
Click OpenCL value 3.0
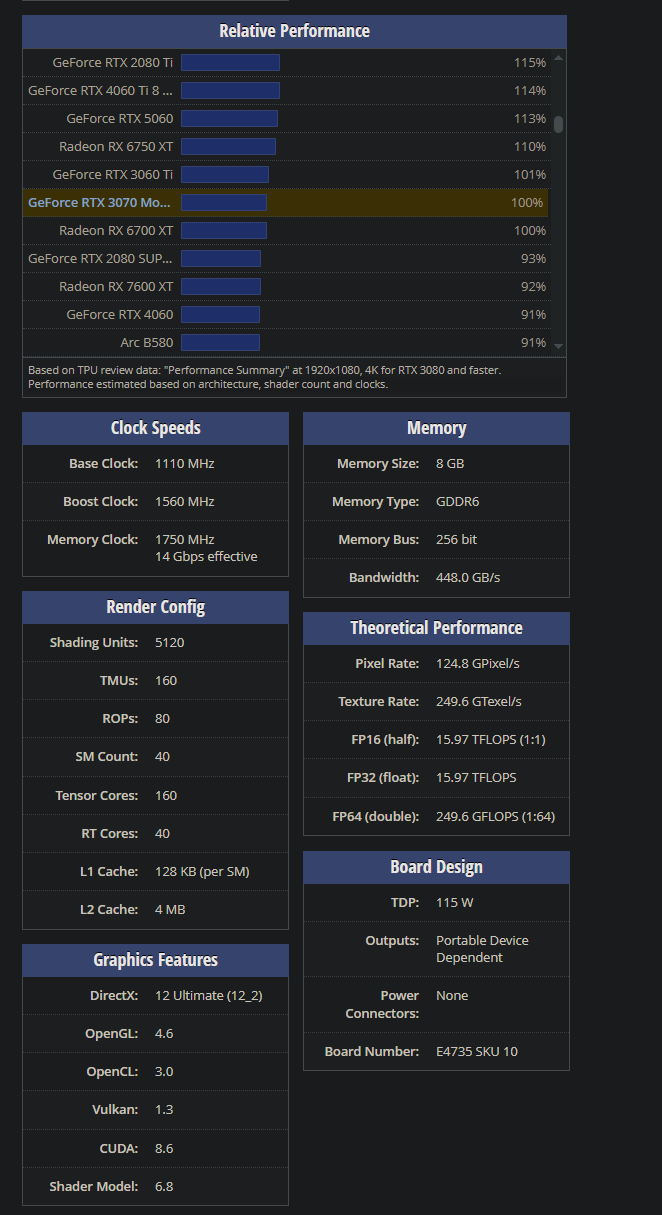point(164,1071)
